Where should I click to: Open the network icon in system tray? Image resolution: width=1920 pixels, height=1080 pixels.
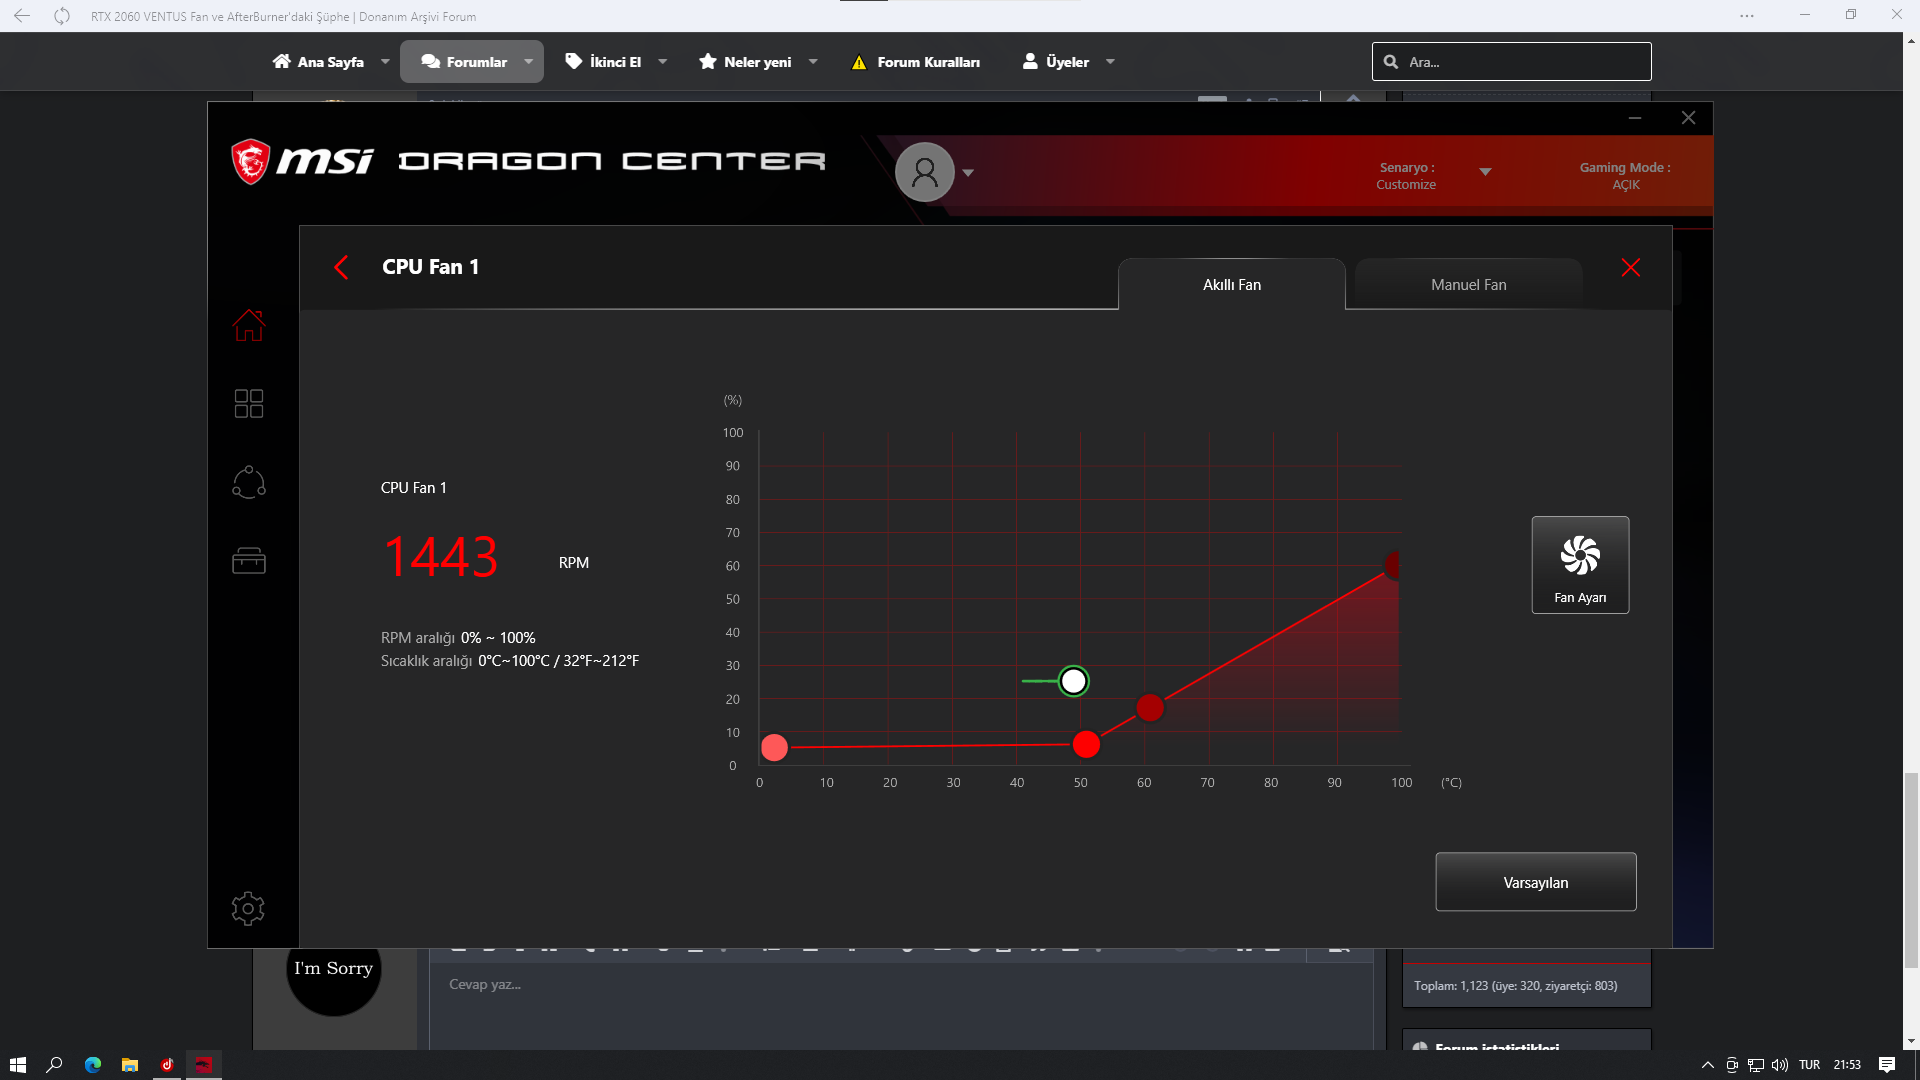tap(1756, 1065)
